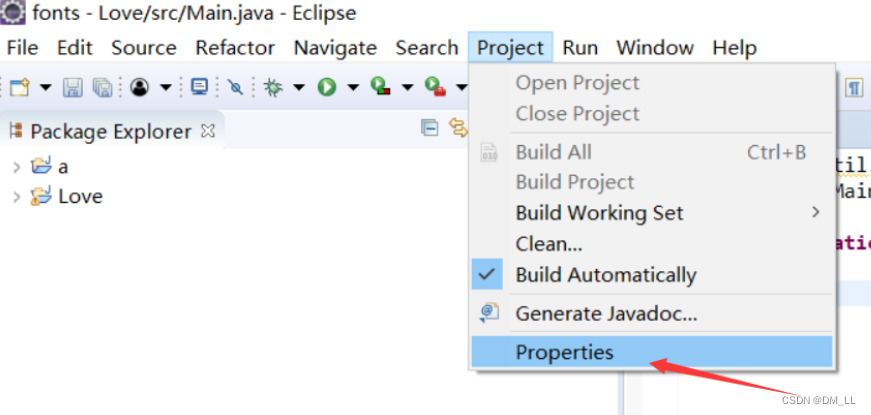Expand the 'a' project node
The image size is (871, 415).
[x=16, y=166]
